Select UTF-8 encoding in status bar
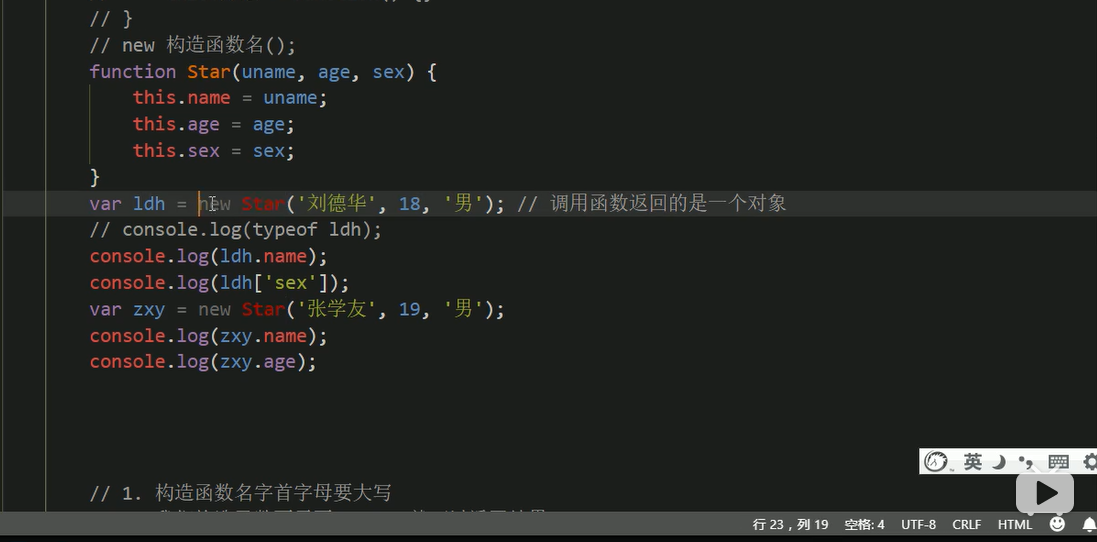This screenshot has height=542, width=1097. [x=919, y=525]
